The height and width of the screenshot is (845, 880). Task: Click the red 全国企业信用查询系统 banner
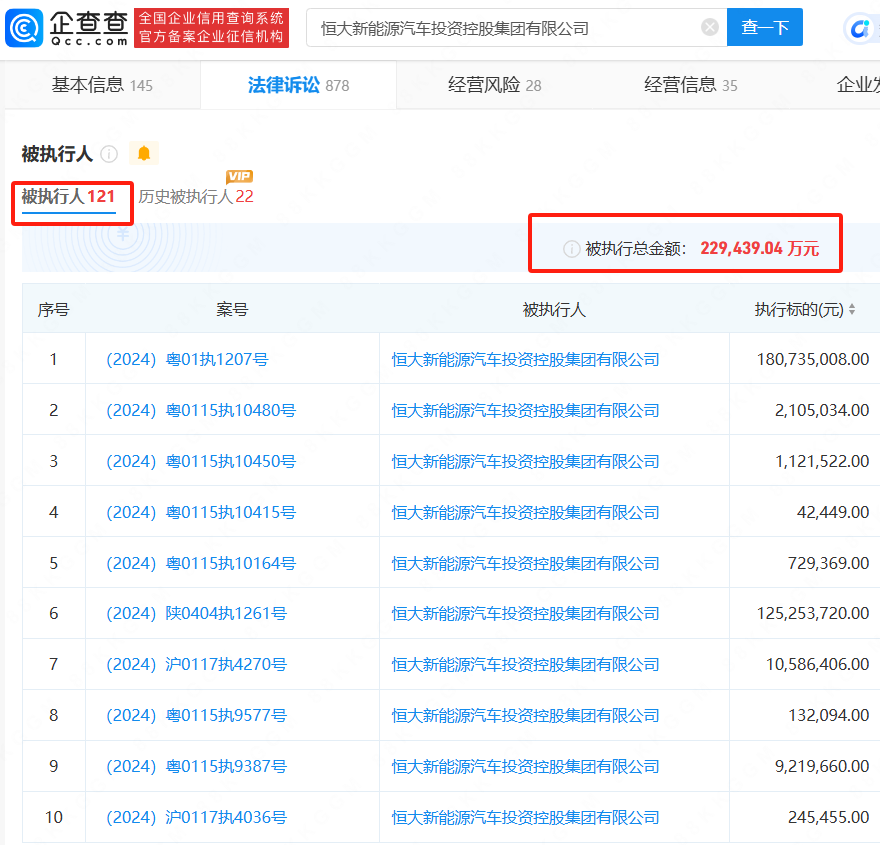(x=212, y=27)
